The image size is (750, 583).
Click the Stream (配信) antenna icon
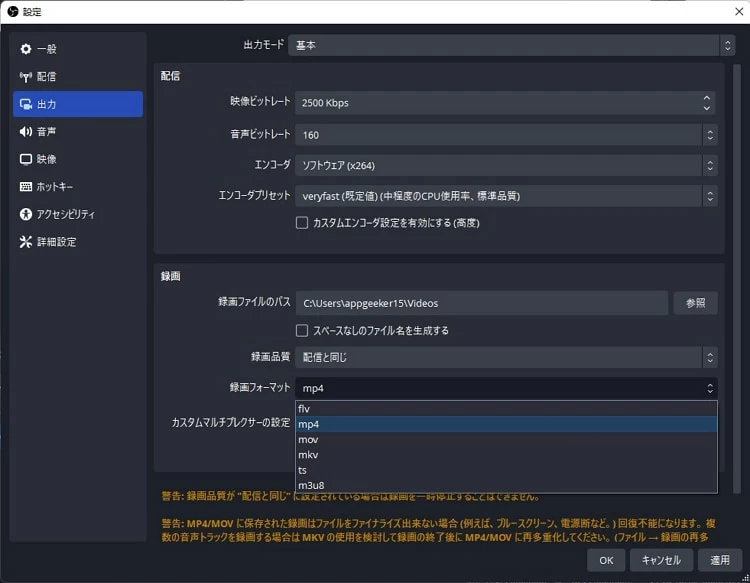(26, 77)
